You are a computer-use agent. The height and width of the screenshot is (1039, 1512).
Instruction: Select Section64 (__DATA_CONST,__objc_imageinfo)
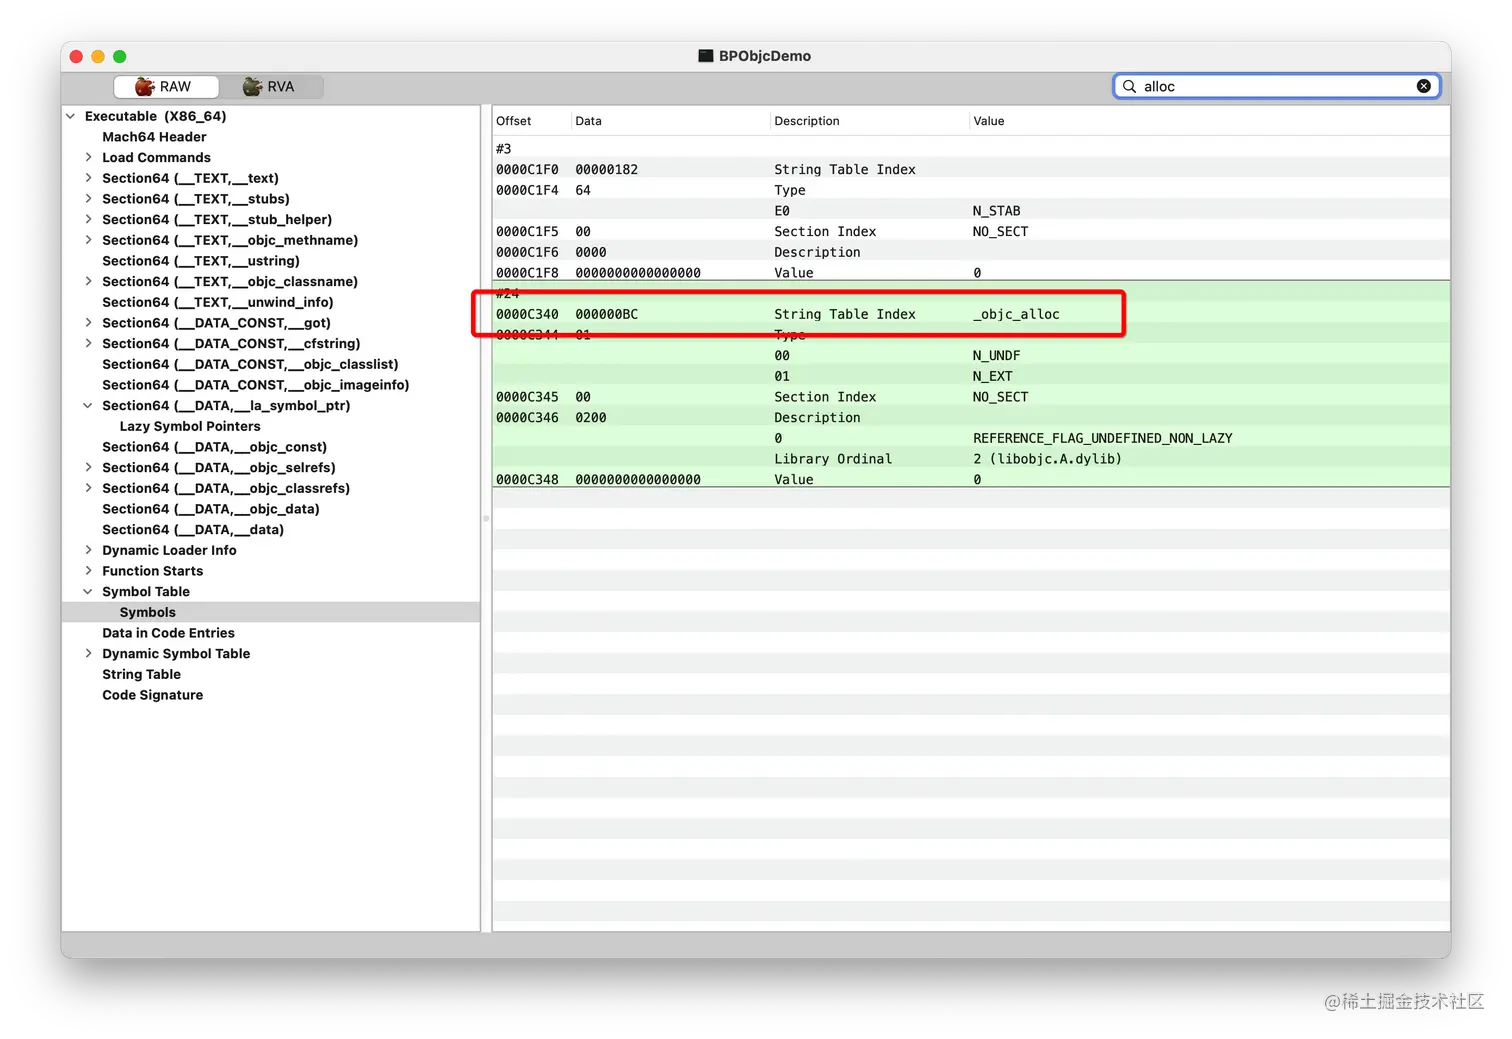pyautogui.click(x=256, y=385)
